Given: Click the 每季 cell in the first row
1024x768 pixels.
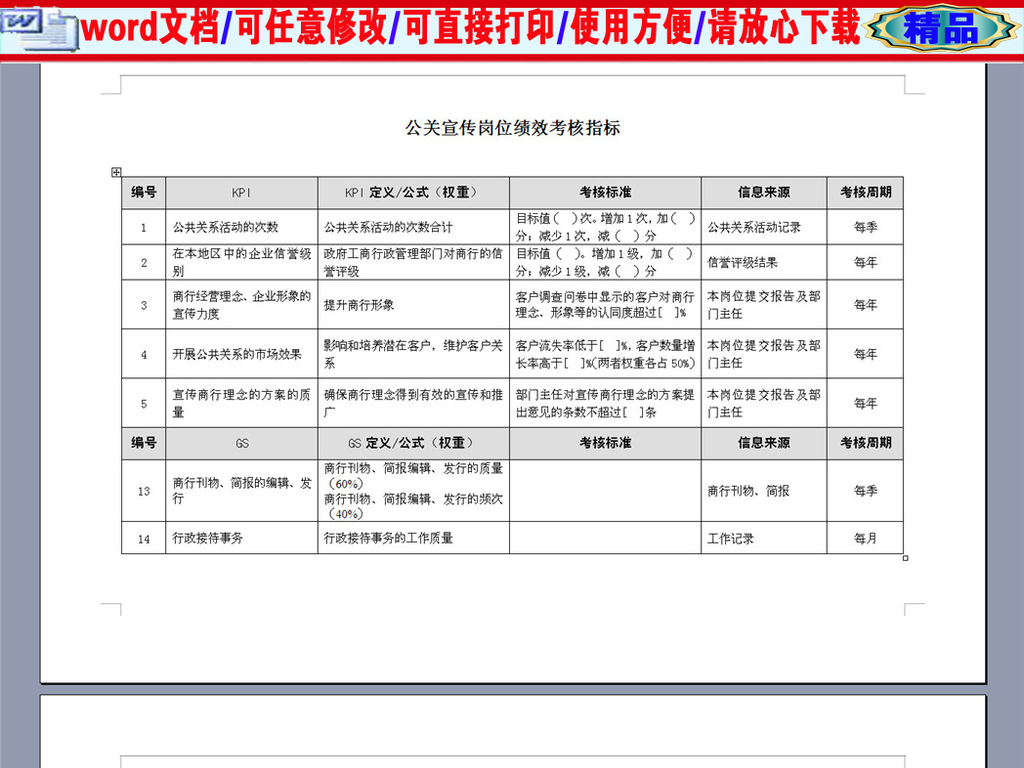Looking at the screenshot, I should click(864, 227).
